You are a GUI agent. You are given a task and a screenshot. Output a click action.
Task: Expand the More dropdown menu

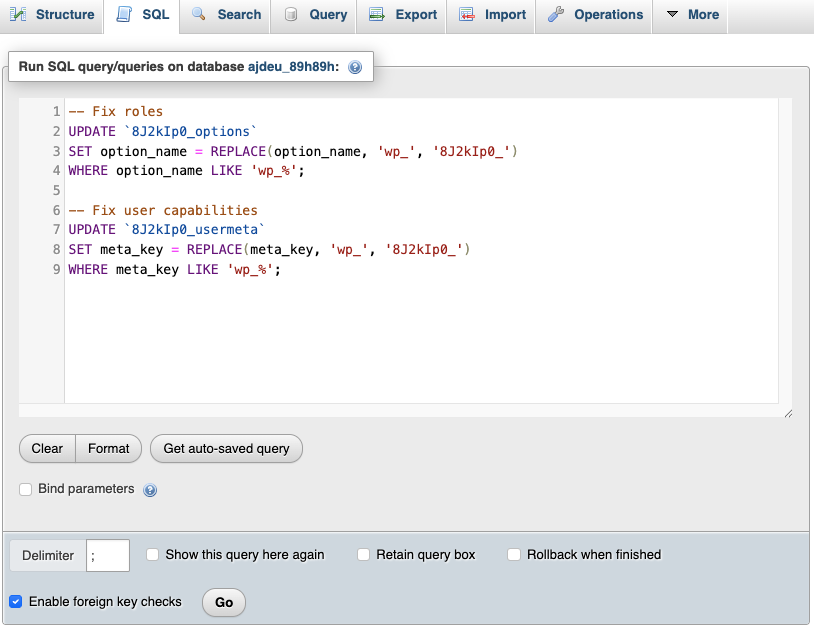[690, 15]
